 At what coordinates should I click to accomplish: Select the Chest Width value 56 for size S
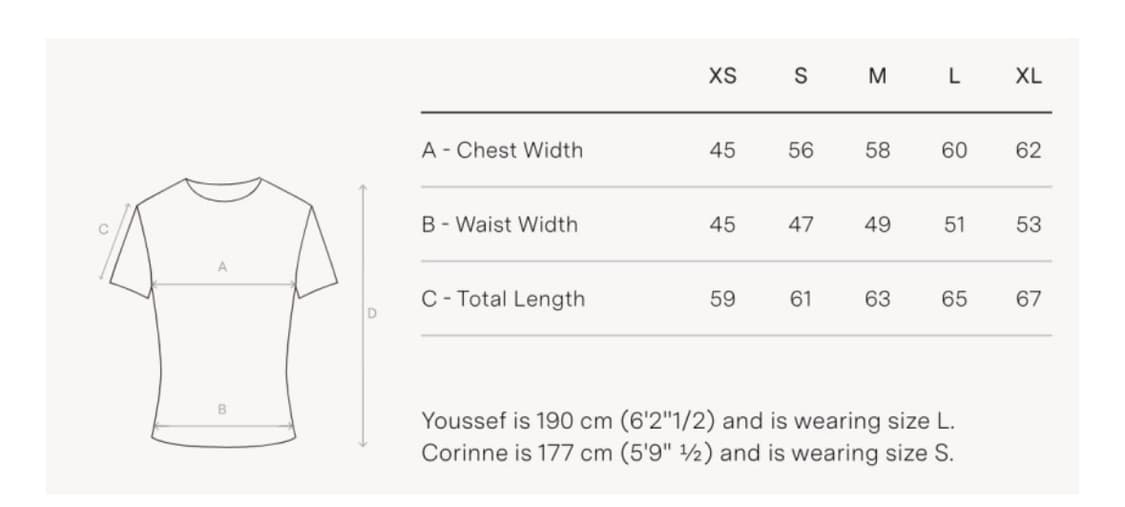800,150
